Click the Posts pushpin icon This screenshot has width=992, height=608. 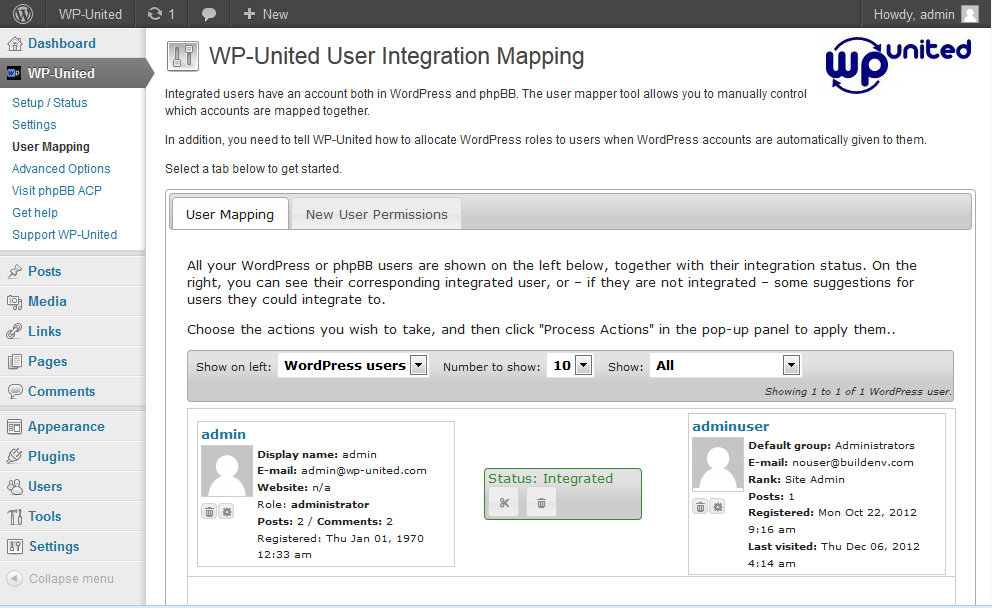(15, 271)
